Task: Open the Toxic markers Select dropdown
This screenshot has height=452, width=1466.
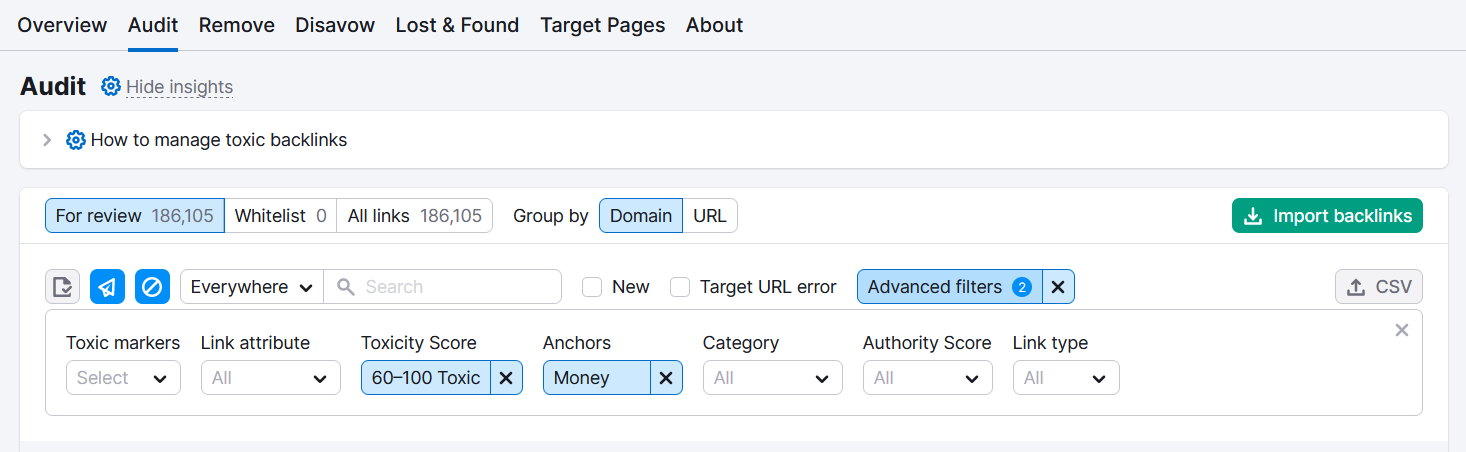Action: click(123, 378)
